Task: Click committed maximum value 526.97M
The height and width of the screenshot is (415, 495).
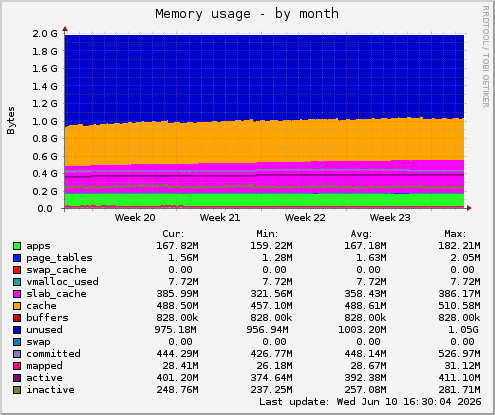Action: (459, 354)
